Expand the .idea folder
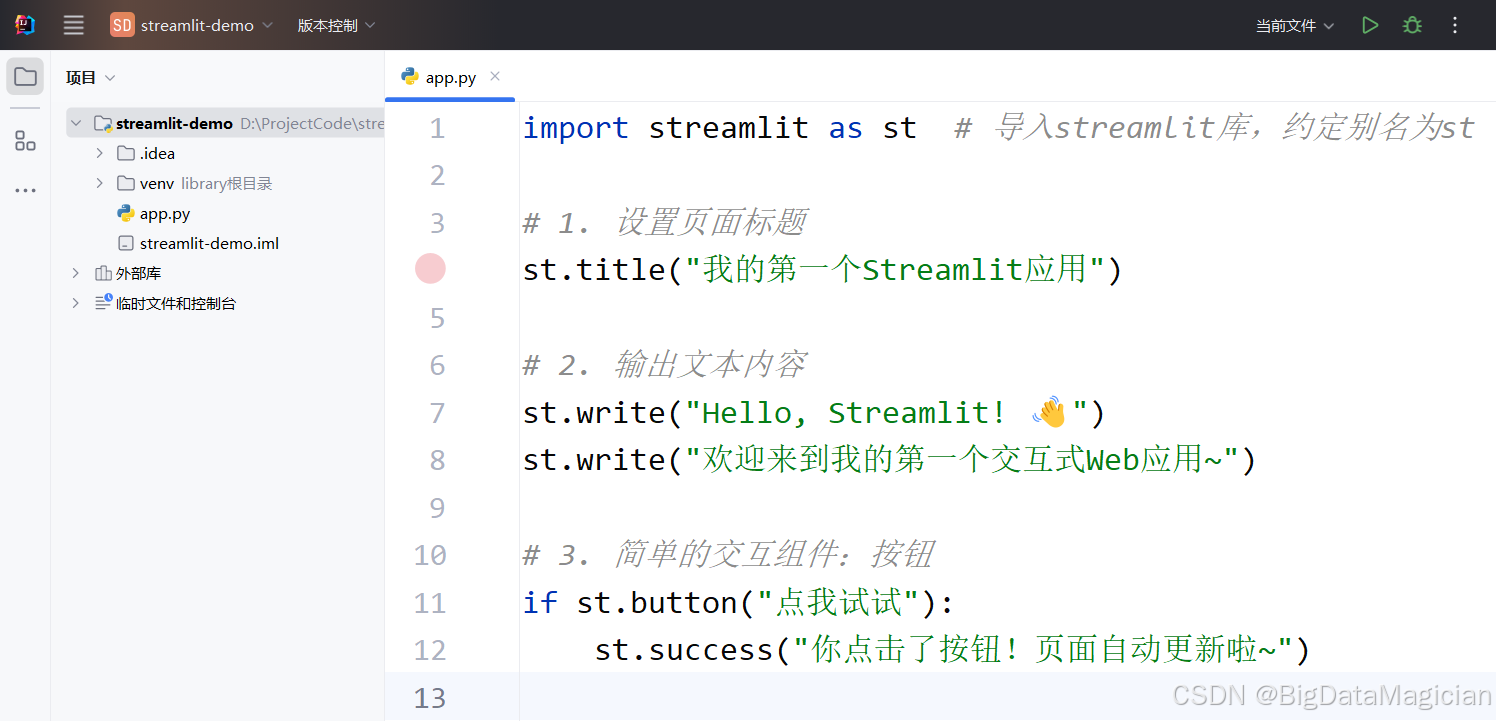This screenshot has height=721, width=1496. pyautogui.click(x=99, y=153)
